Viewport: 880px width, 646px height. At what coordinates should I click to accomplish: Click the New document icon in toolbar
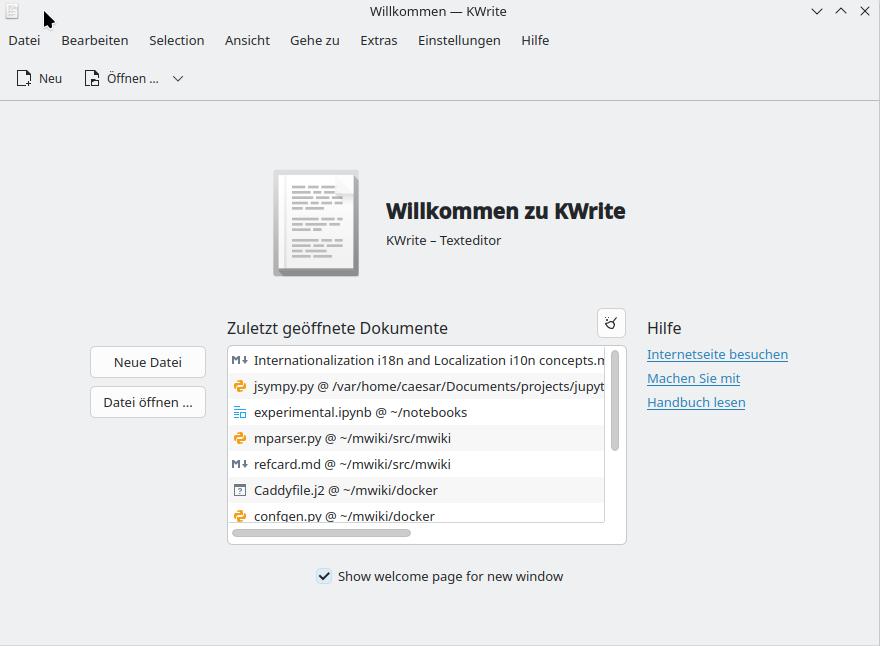[24, 78]
